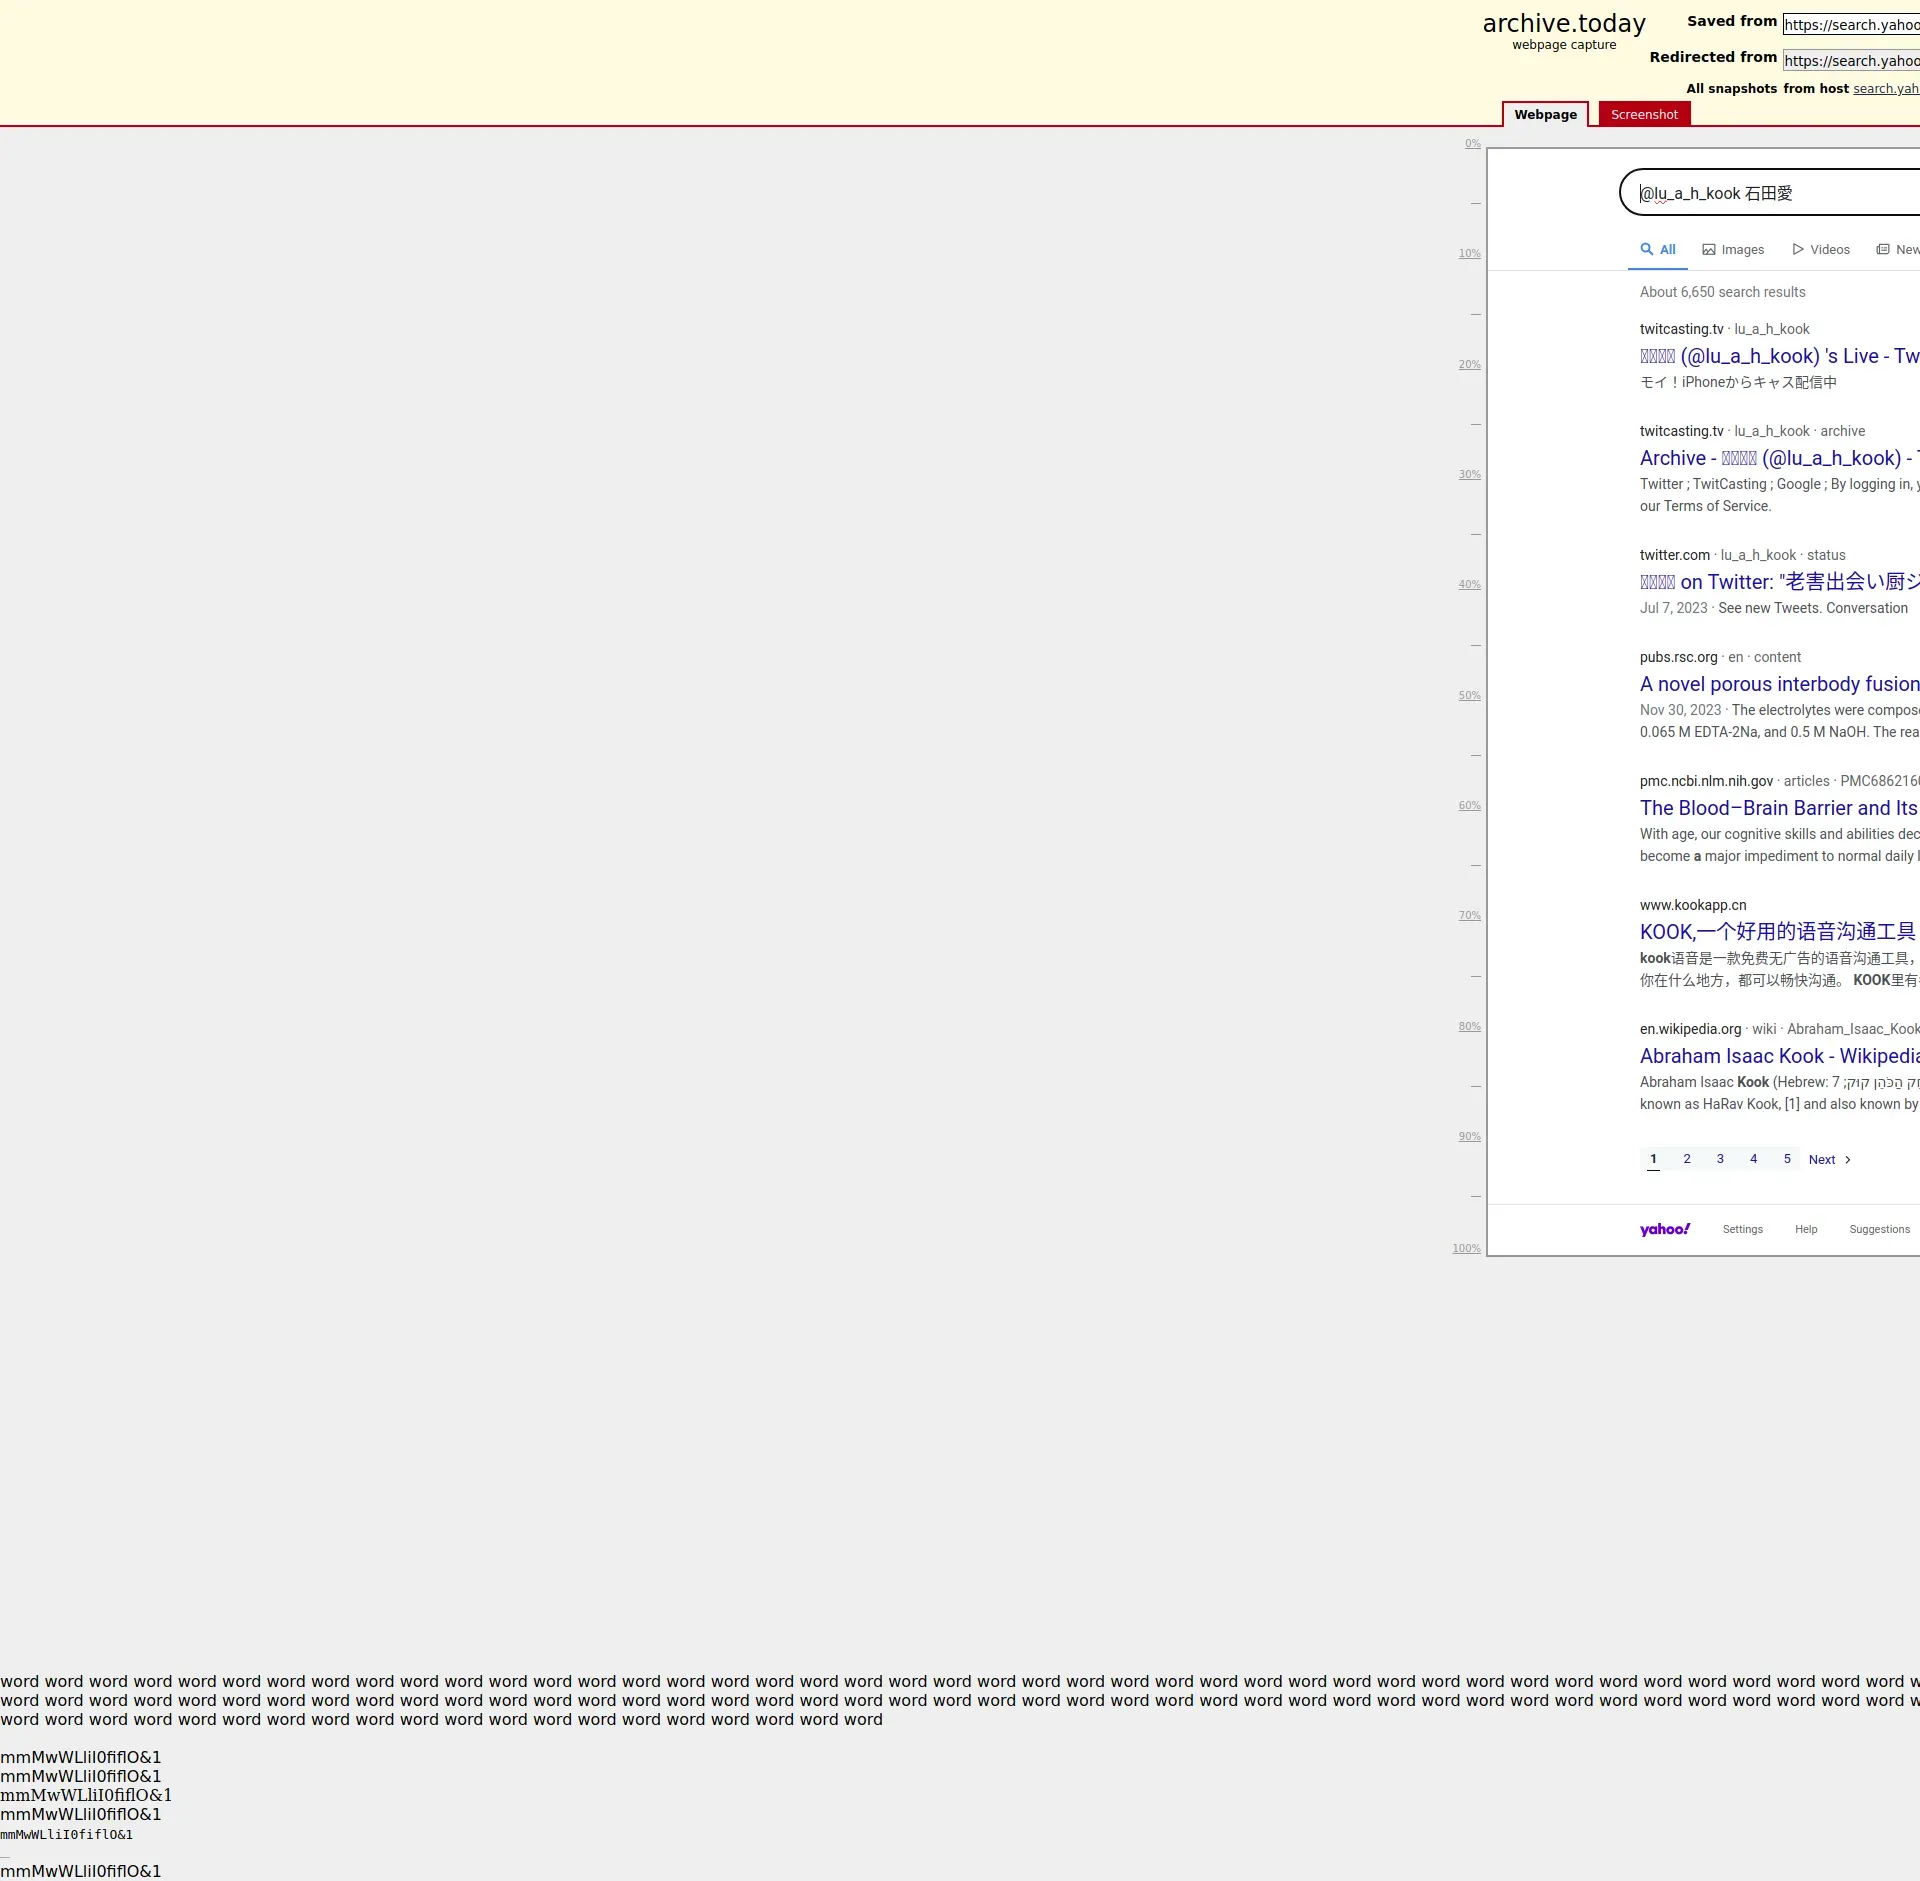Viewport: 1920px width, 1881px height.
Task: Click Next results page link
Action: coord(1830,1160)
